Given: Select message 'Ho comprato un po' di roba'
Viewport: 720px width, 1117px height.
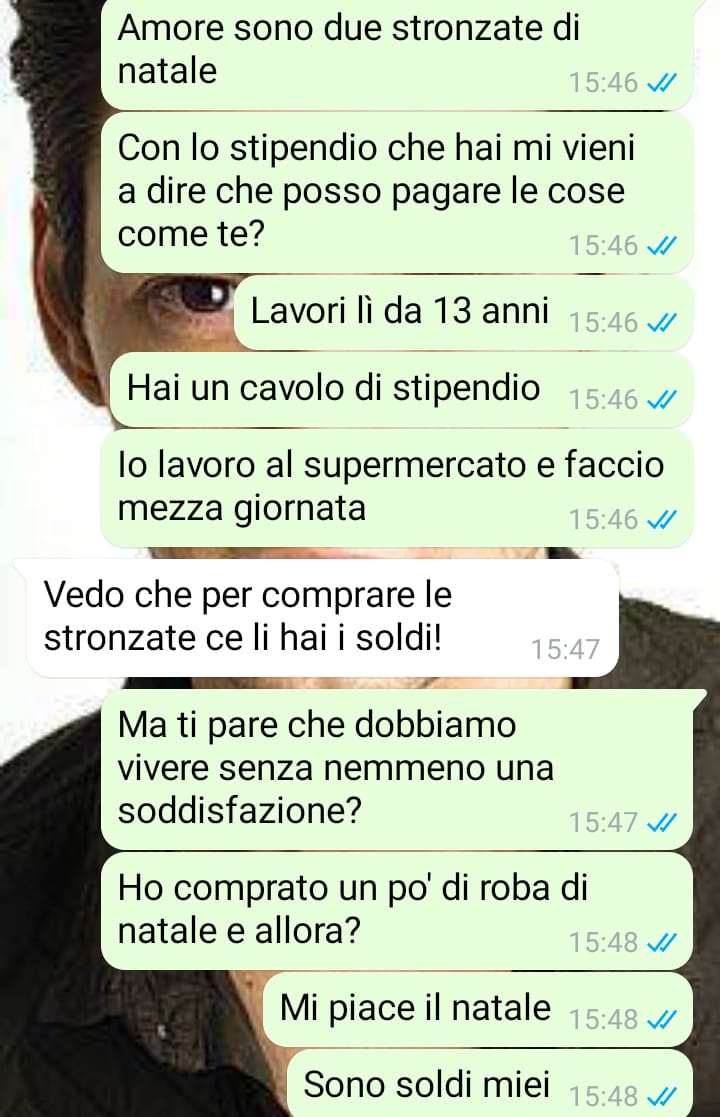Looking at the screenshot, I should click(397, 910).
